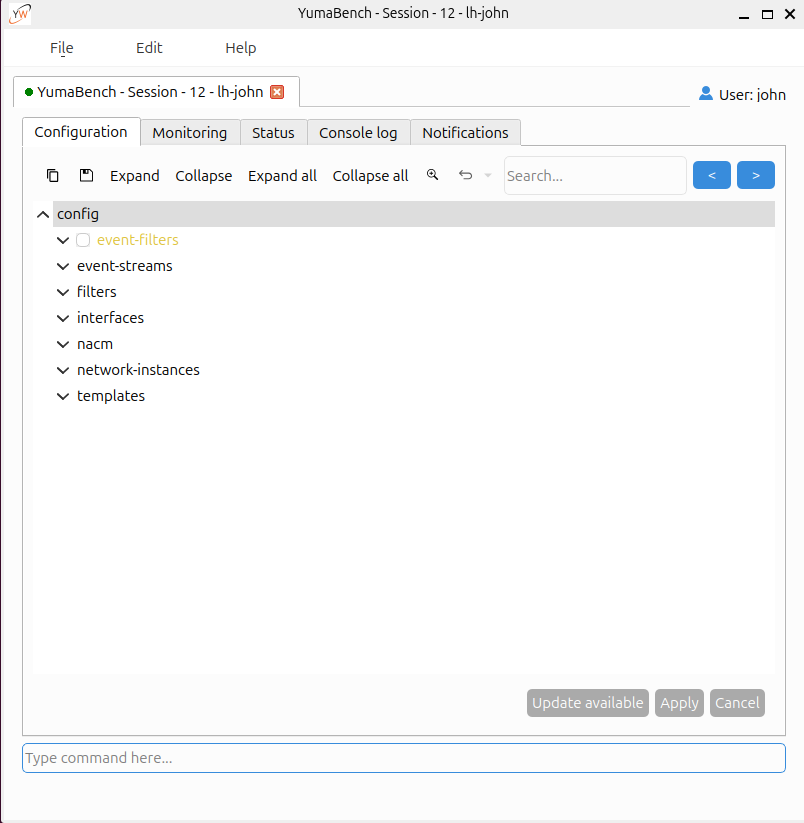
Task: Select the interfaces tree item
Action: click(x=110, y=318)
